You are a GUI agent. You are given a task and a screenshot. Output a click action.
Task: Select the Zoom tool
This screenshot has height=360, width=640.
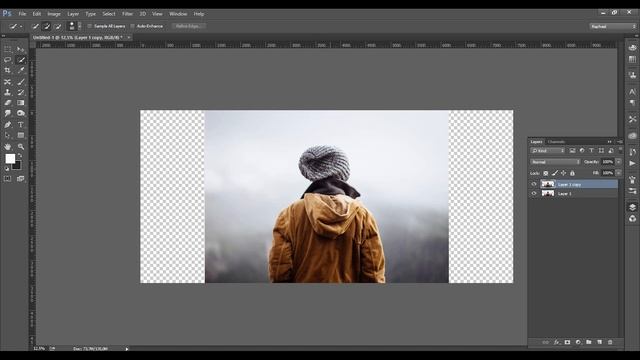[x=21, y=147]
